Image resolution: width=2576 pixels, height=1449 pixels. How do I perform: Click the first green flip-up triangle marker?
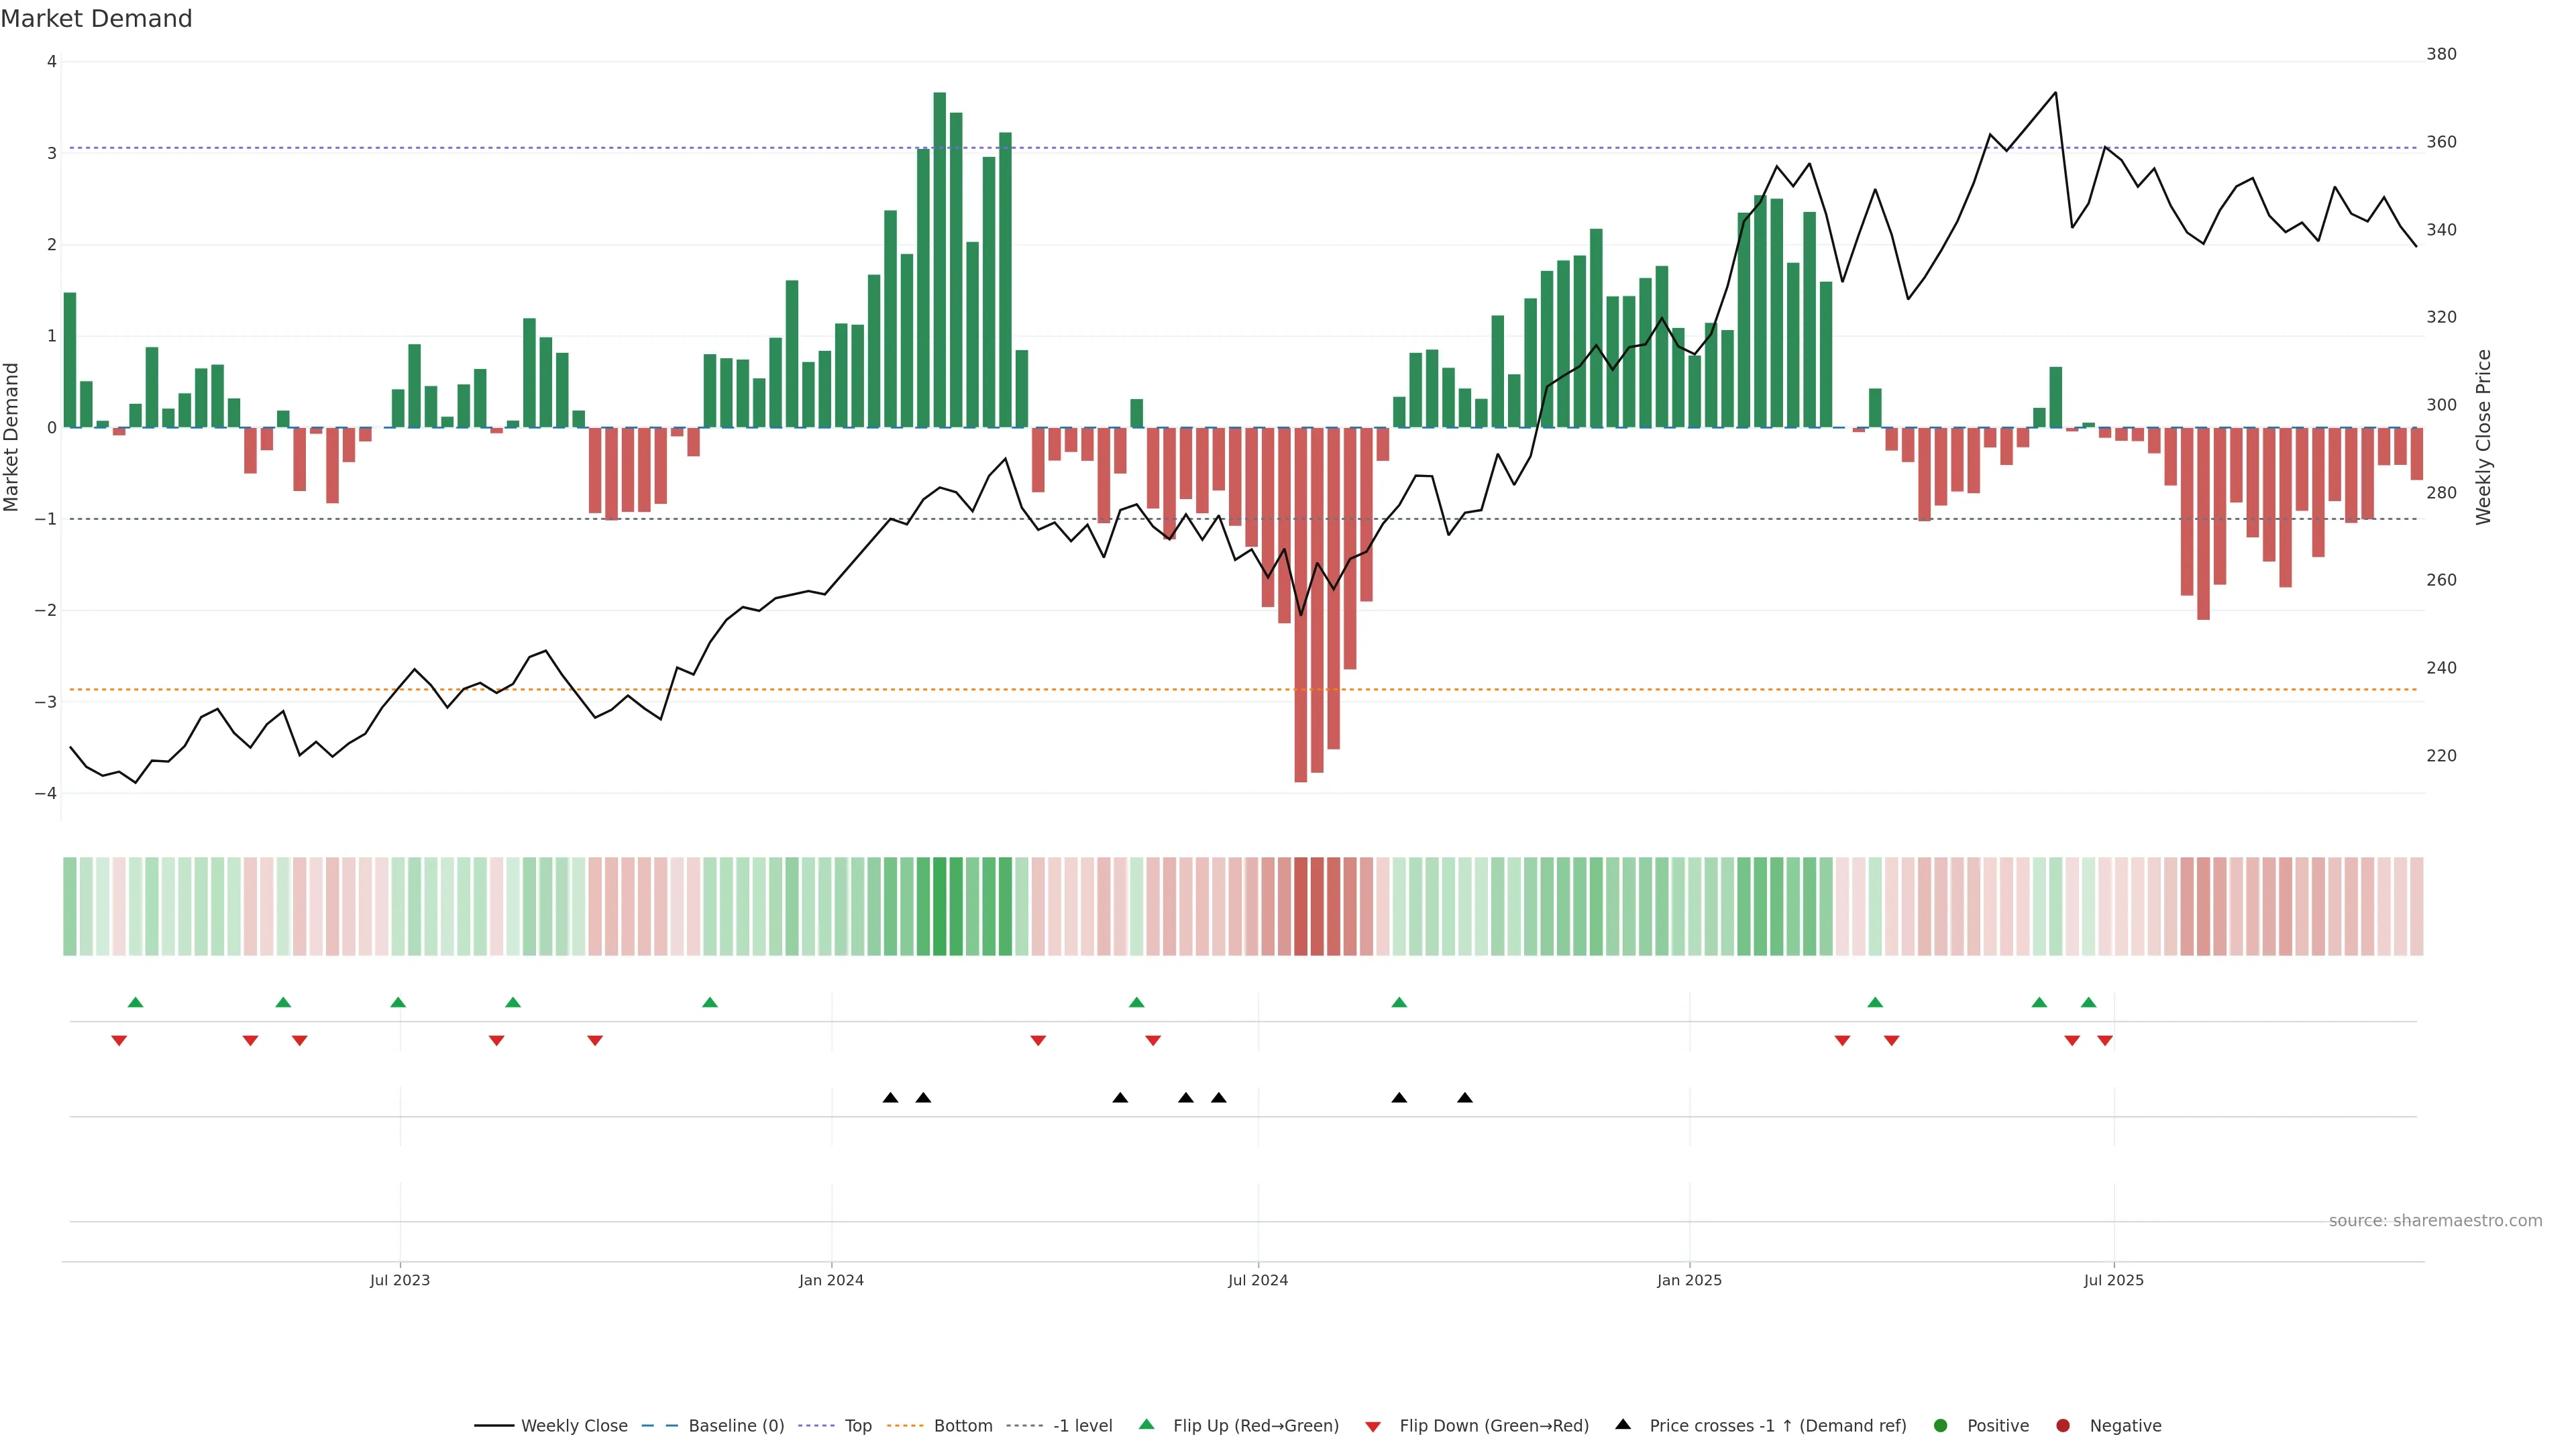coord(136,1003)
